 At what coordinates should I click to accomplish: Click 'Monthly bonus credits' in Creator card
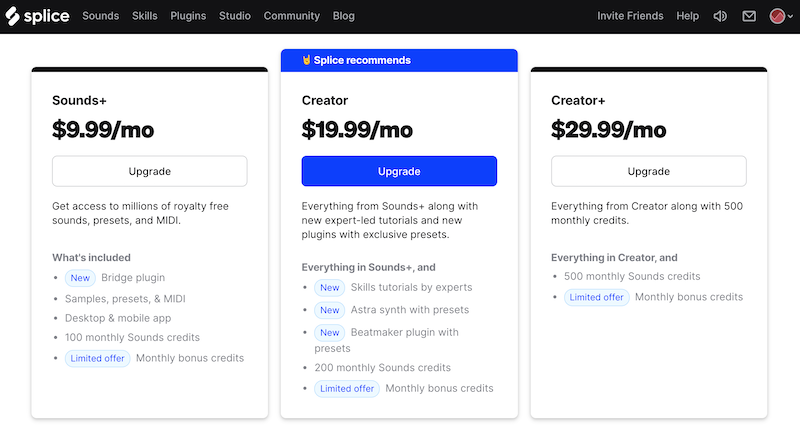coord(439,388)
